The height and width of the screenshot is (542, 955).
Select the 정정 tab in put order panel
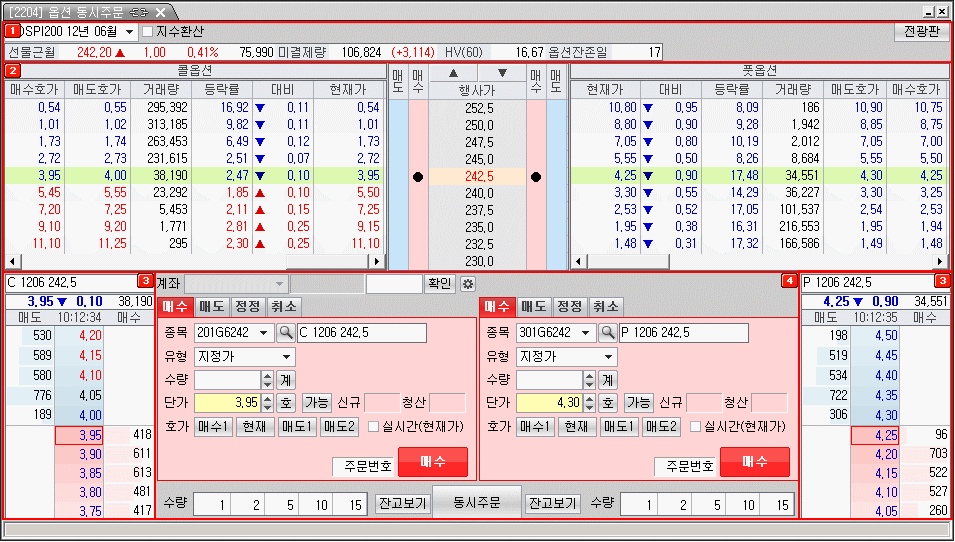coord(569,307)
